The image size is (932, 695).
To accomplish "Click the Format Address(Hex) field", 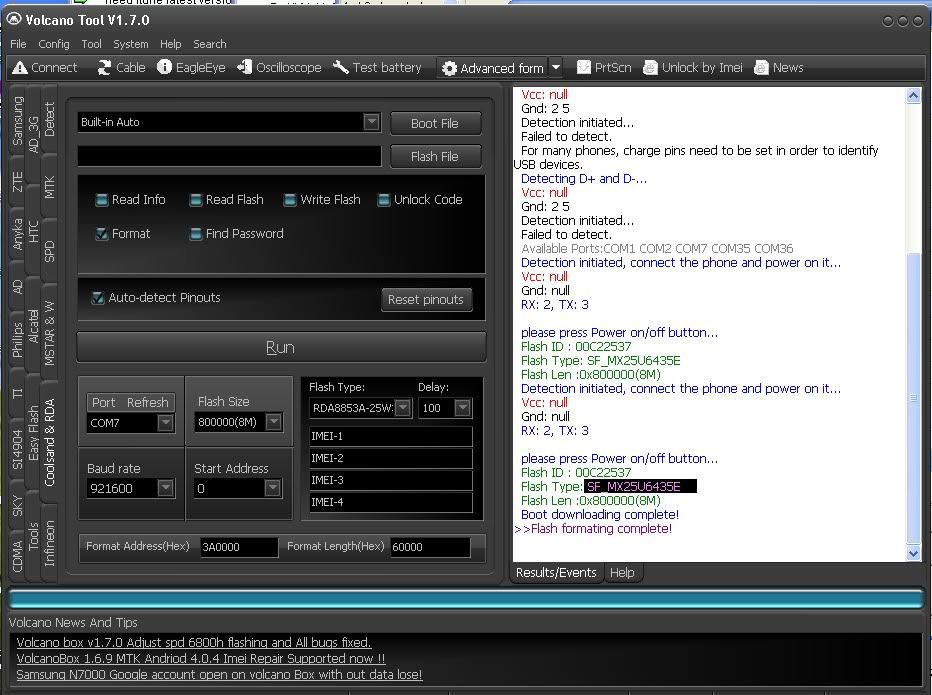I will [x=239, y=547].
